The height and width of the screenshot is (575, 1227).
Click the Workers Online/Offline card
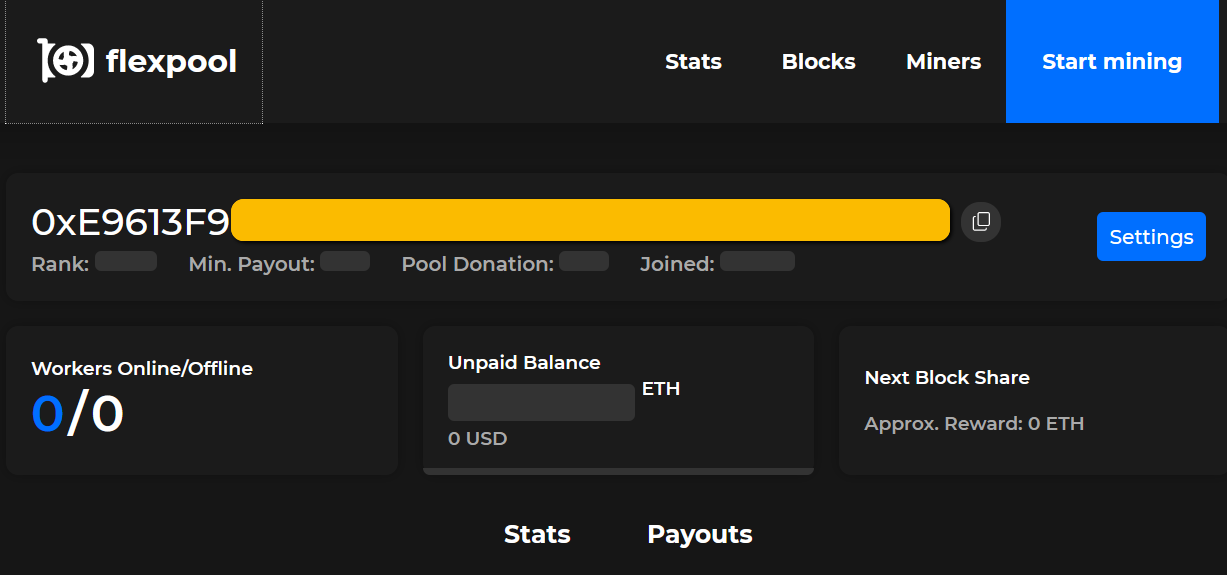coord(202,400)
